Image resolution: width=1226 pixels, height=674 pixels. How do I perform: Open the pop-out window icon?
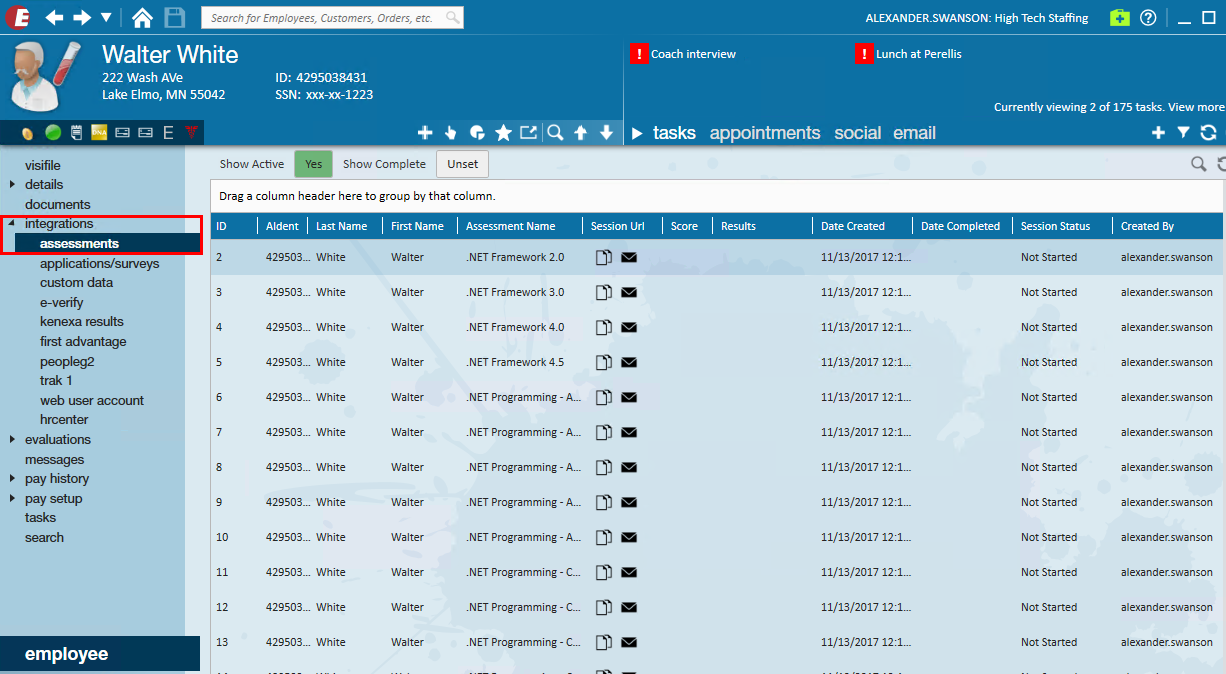pyautogui.click(x=528, y=132)
